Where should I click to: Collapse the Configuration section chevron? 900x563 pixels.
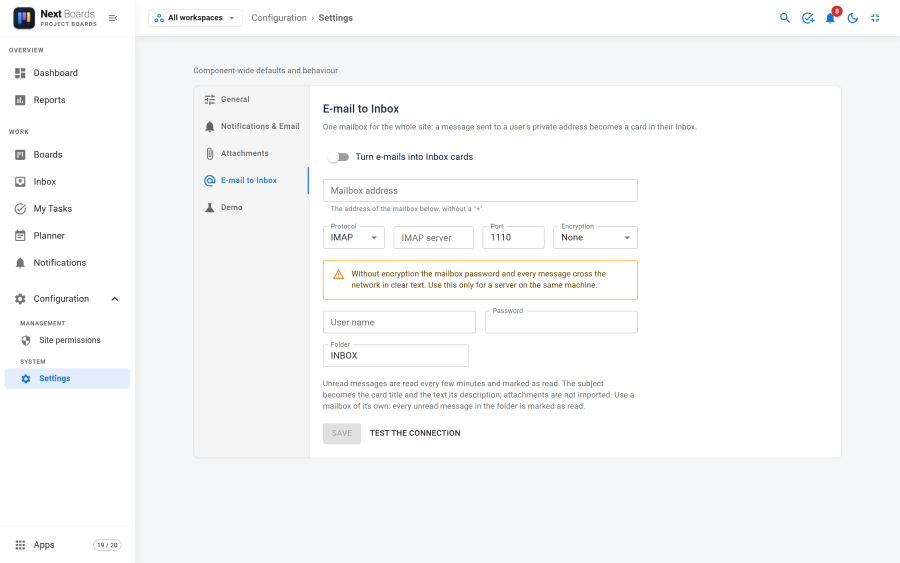pyautogui.click(x=115, y=298)
